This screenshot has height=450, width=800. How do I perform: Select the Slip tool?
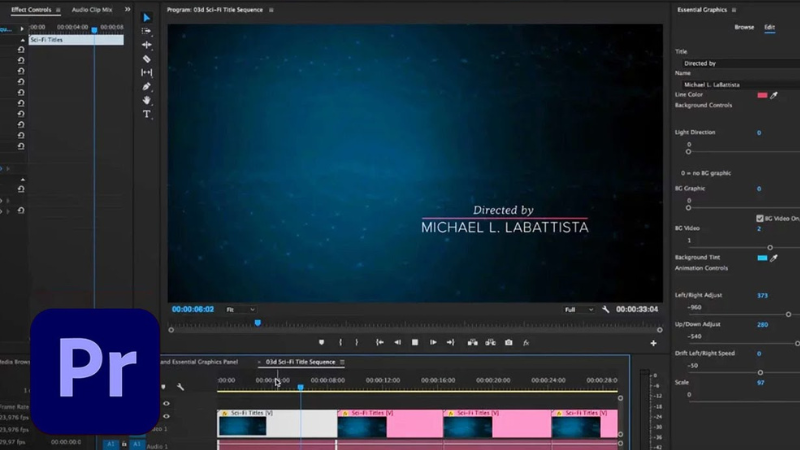click(146, 72)
